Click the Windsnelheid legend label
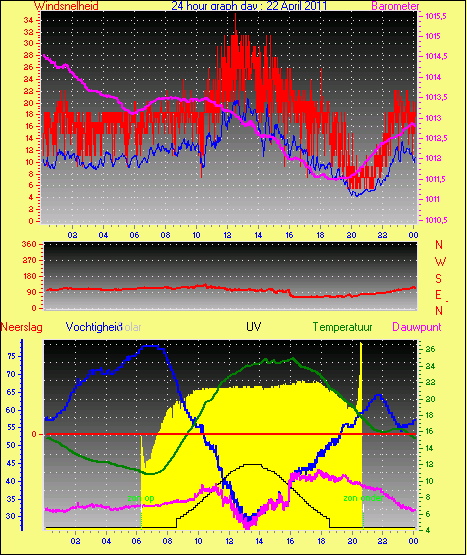The width and height of the screenshot is (467, 555). 66,6
